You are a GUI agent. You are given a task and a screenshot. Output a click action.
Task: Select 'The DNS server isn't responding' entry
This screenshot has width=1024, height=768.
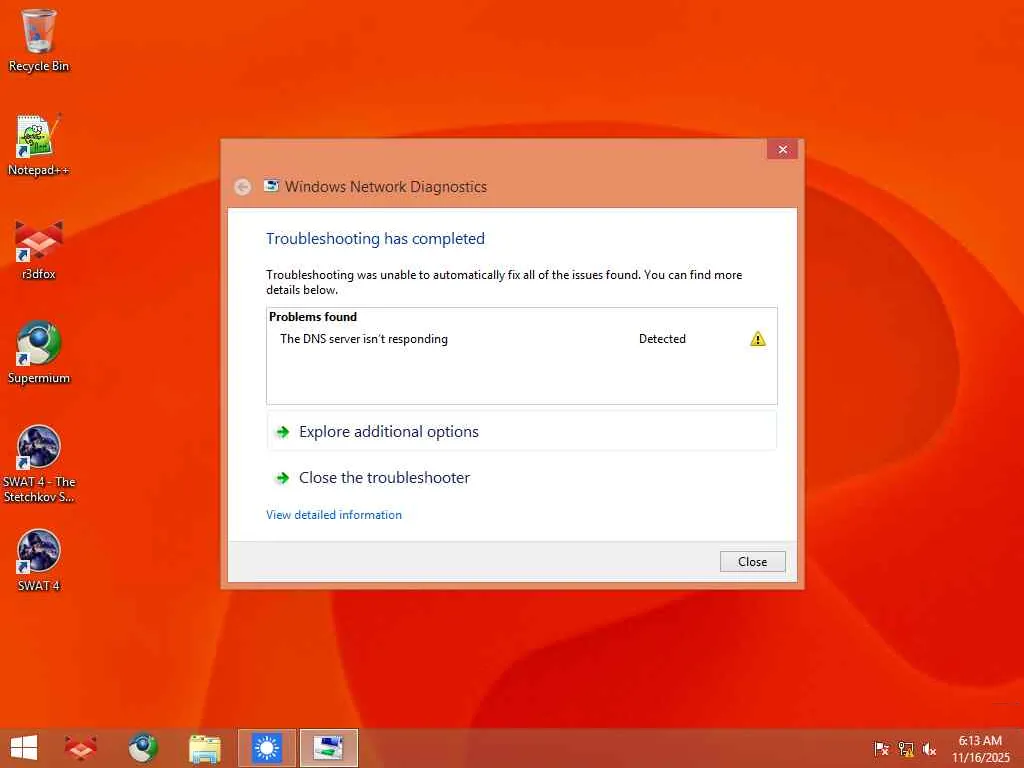point(364,339)
